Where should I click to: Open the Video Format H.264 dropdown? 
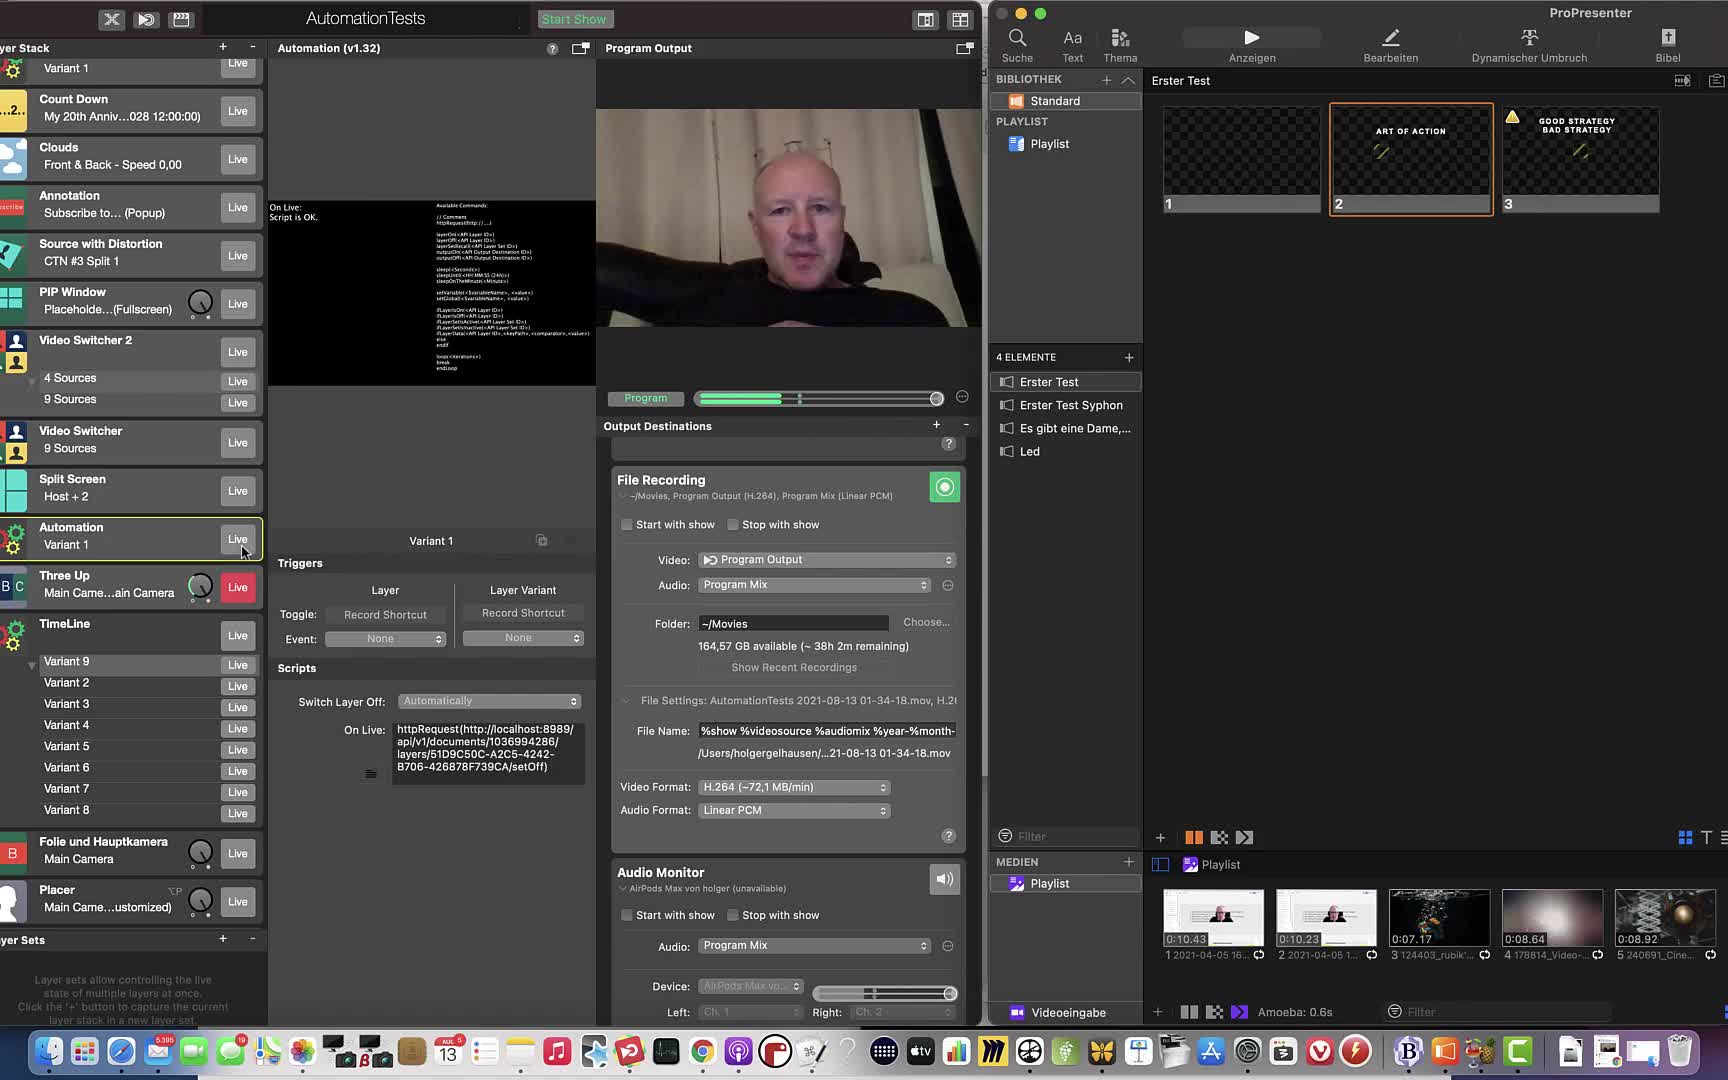tap(794, 787)
